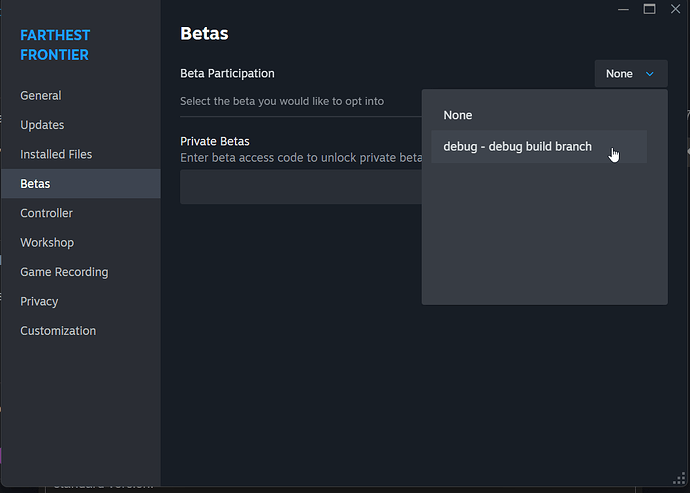690x493 pixels.
Task: Open the Controller settings page
Action: click(x=47, y=213)
